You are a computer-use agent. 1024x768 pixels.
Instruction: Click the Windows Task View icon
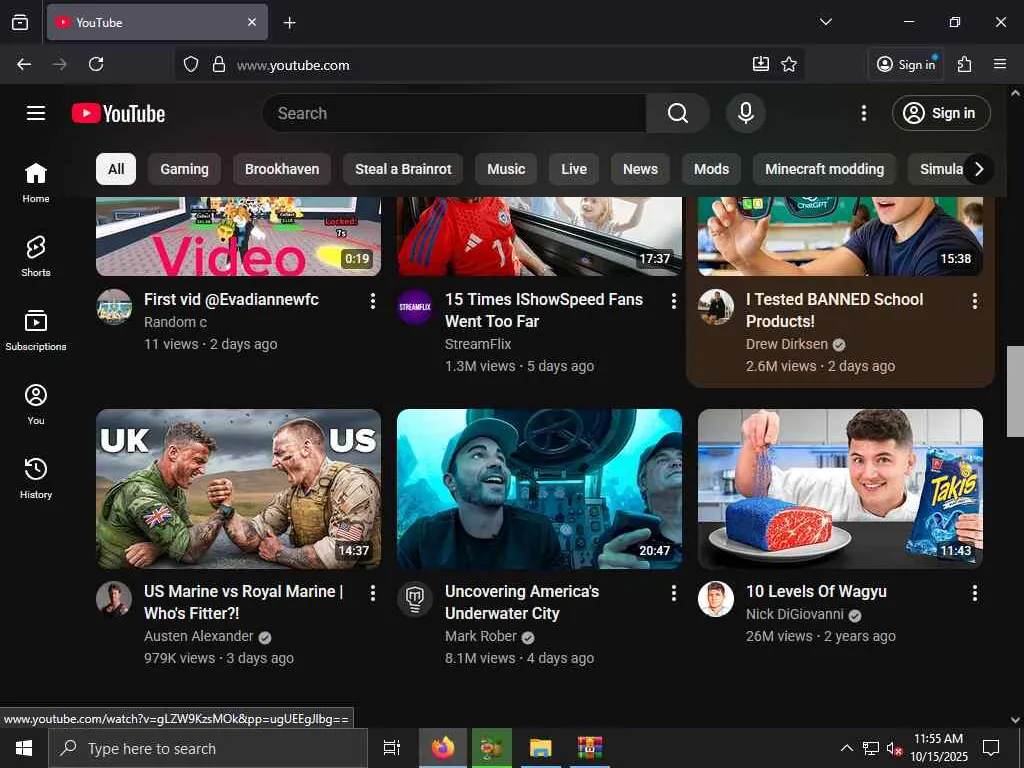coord(392,748)
